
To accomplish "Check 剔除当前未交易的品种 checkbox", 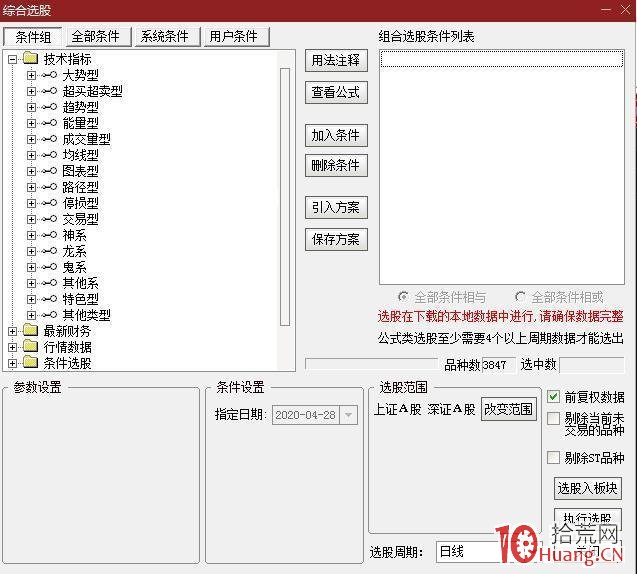I will (553, 418).
